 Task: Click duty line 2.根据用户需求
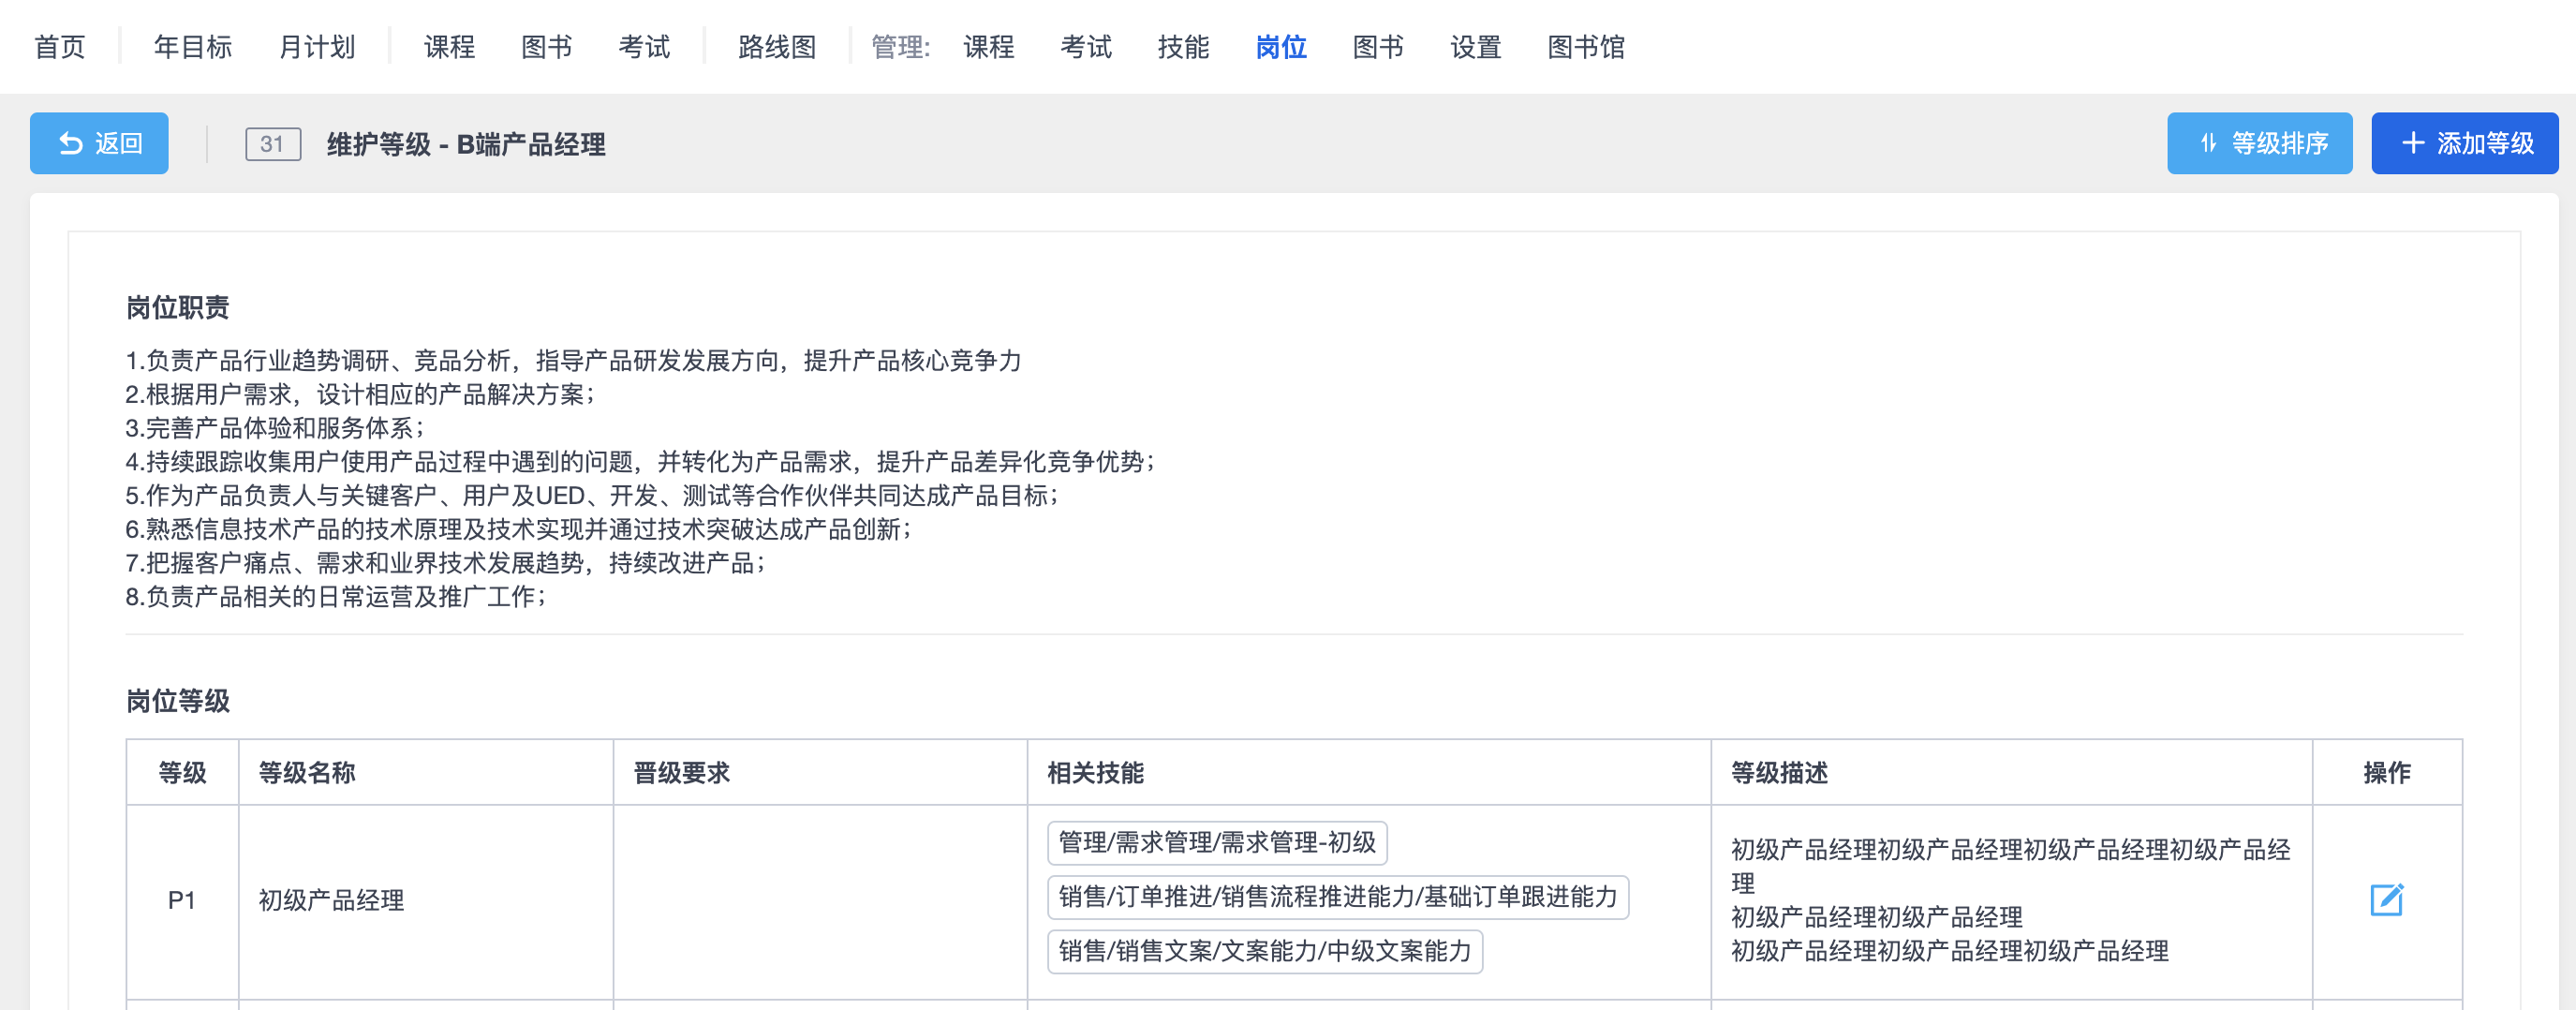[360, 395]
